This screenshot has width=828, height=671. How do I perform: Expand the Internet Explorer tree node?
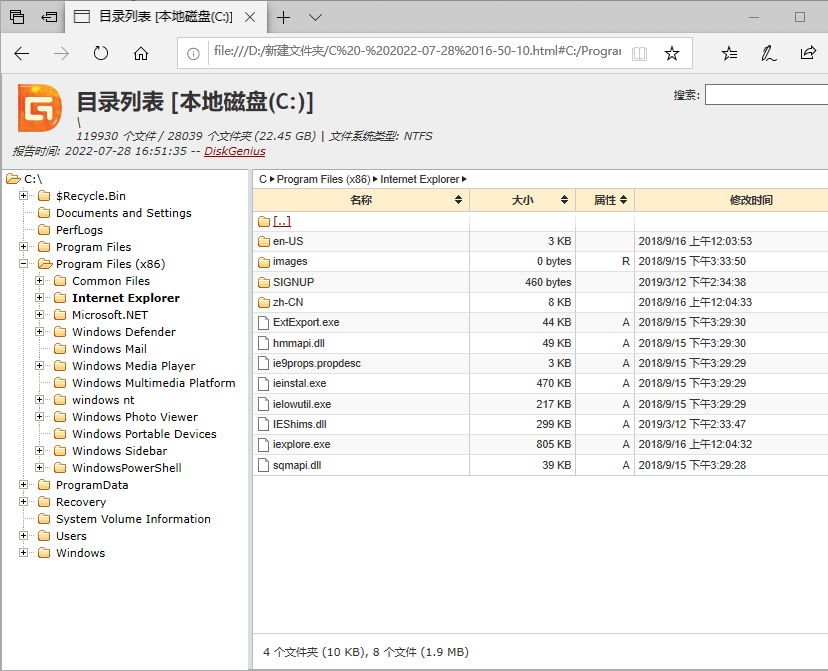point(40,298)
